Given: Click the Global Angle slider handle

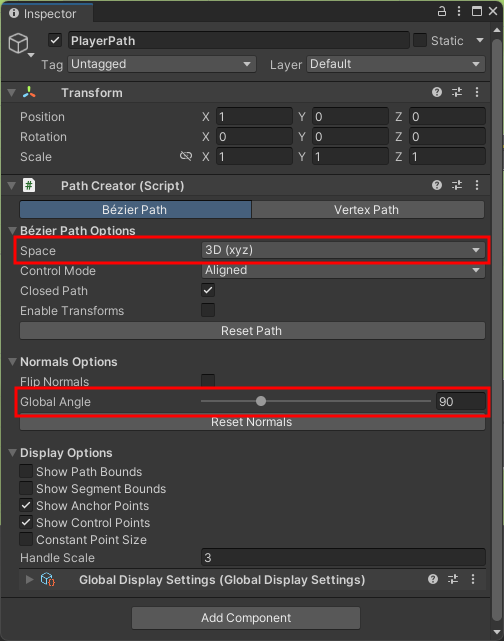Looking at the screenshot, I should click(261, 401).
